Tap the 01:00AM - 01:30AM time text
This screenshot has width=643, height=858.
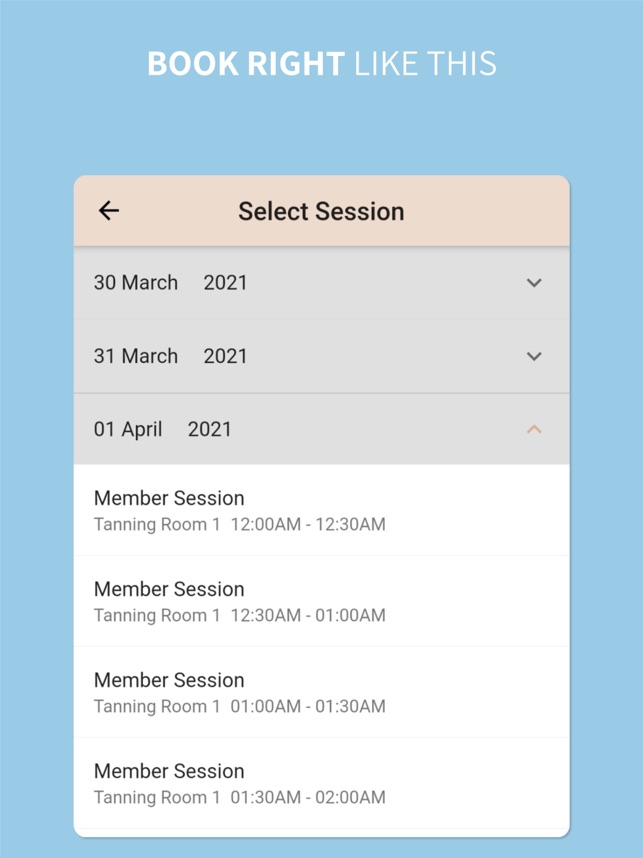(x=308, y=706)
